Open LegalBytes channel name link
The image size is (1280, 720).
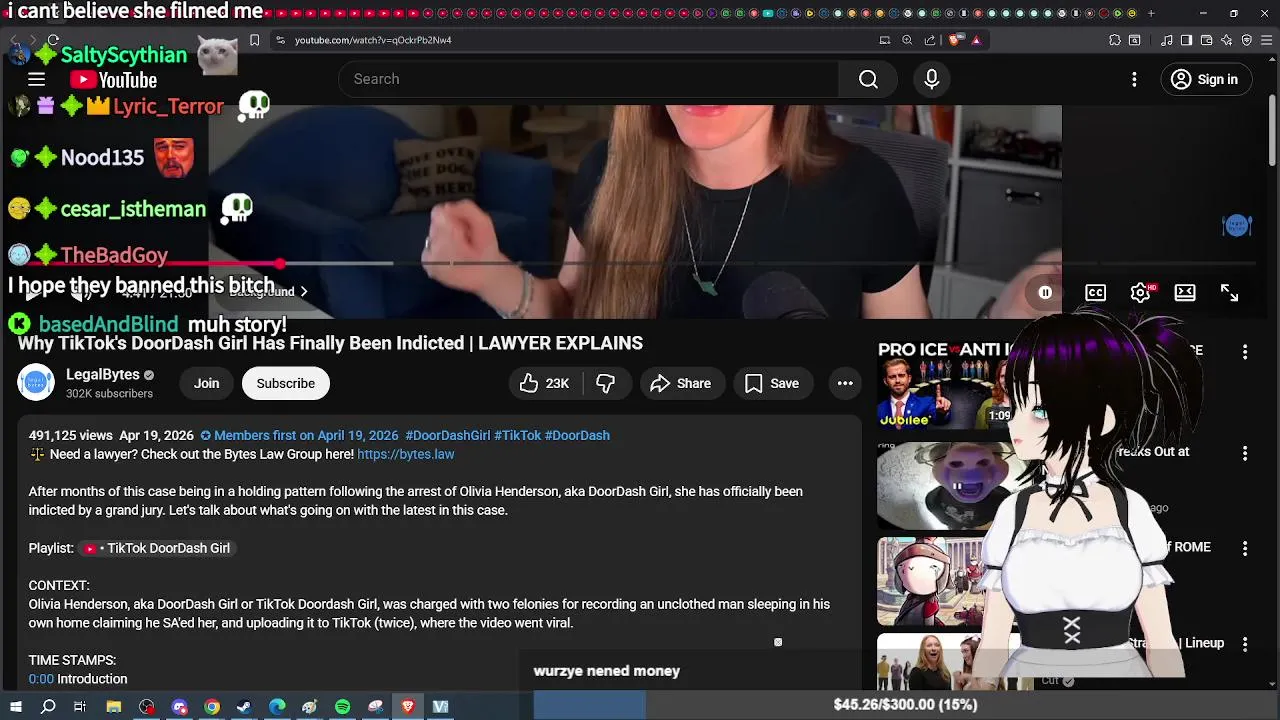(x=102, y=374)
